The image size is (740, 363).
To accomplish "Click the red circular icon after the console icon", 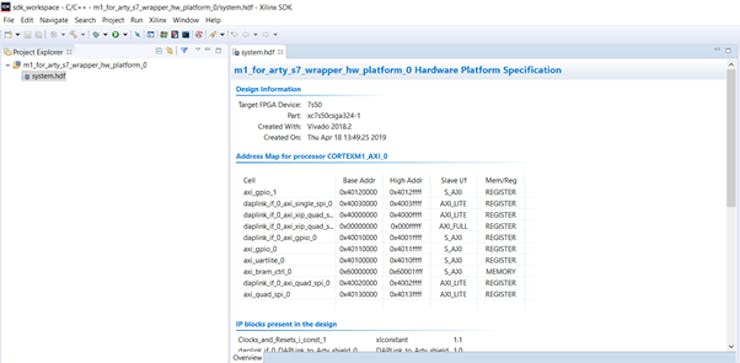I will click(199, 34).
